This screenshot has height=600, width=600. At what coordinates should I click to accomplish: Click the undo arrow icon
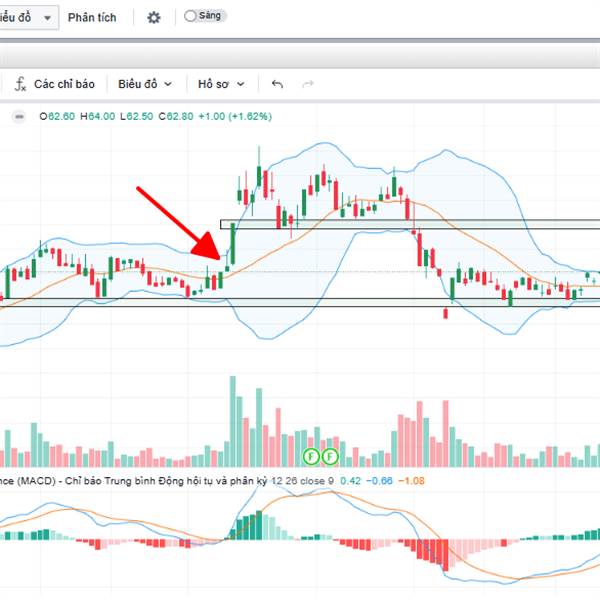pos(277,84)
